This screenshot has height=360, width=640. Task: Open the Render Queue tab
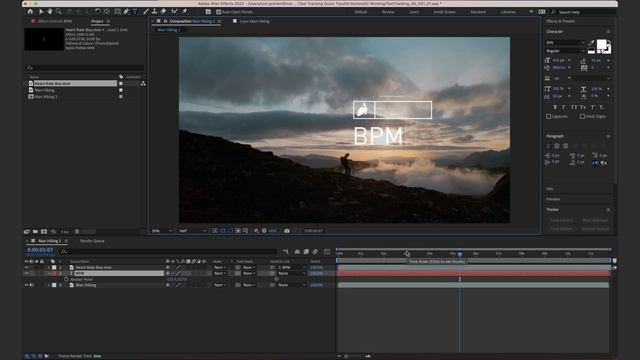[x=92, y=241]
